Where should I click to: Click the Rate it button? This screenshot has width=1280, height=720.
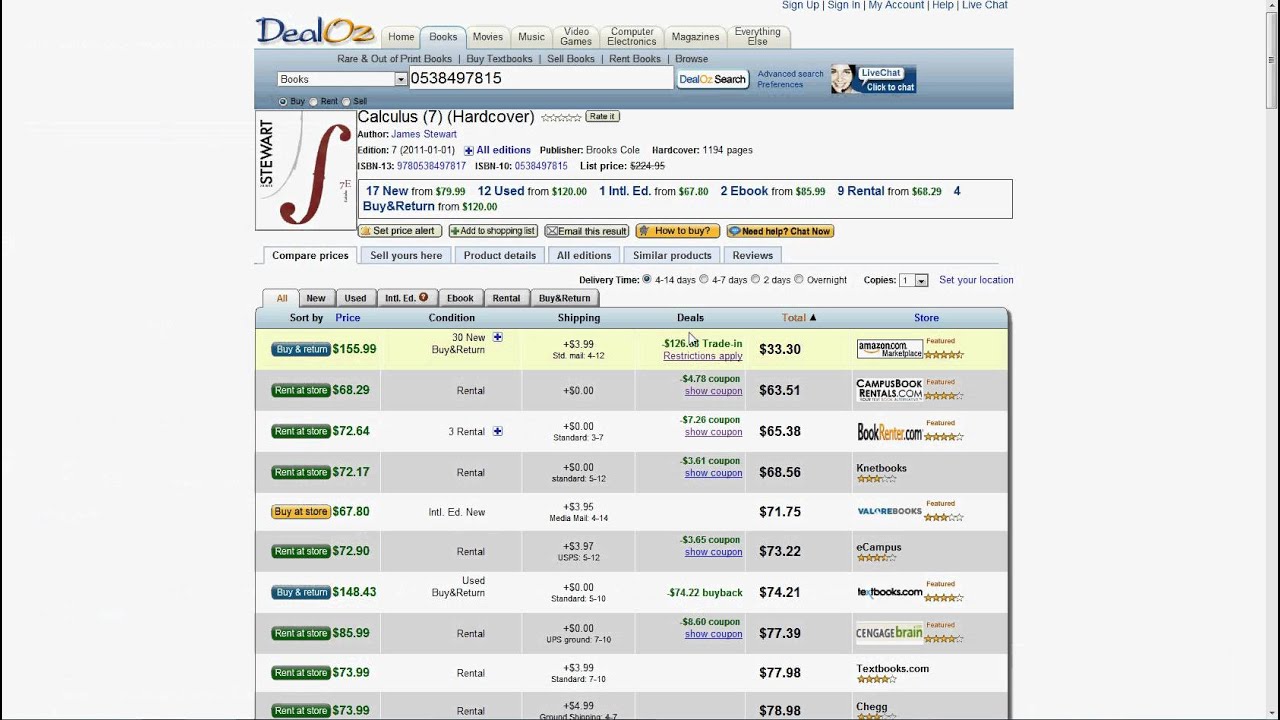[602, 117]
